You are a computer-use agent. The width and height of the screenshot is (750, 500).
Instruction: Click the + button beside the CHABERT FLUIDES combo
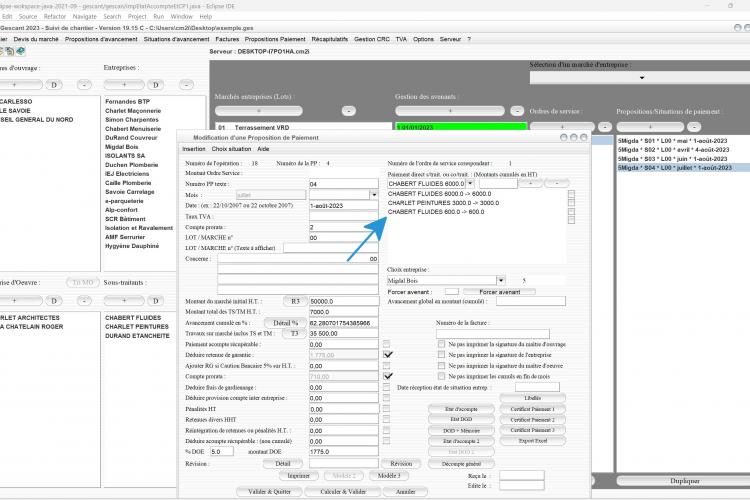pyautogui.click(x=530, y=183)
